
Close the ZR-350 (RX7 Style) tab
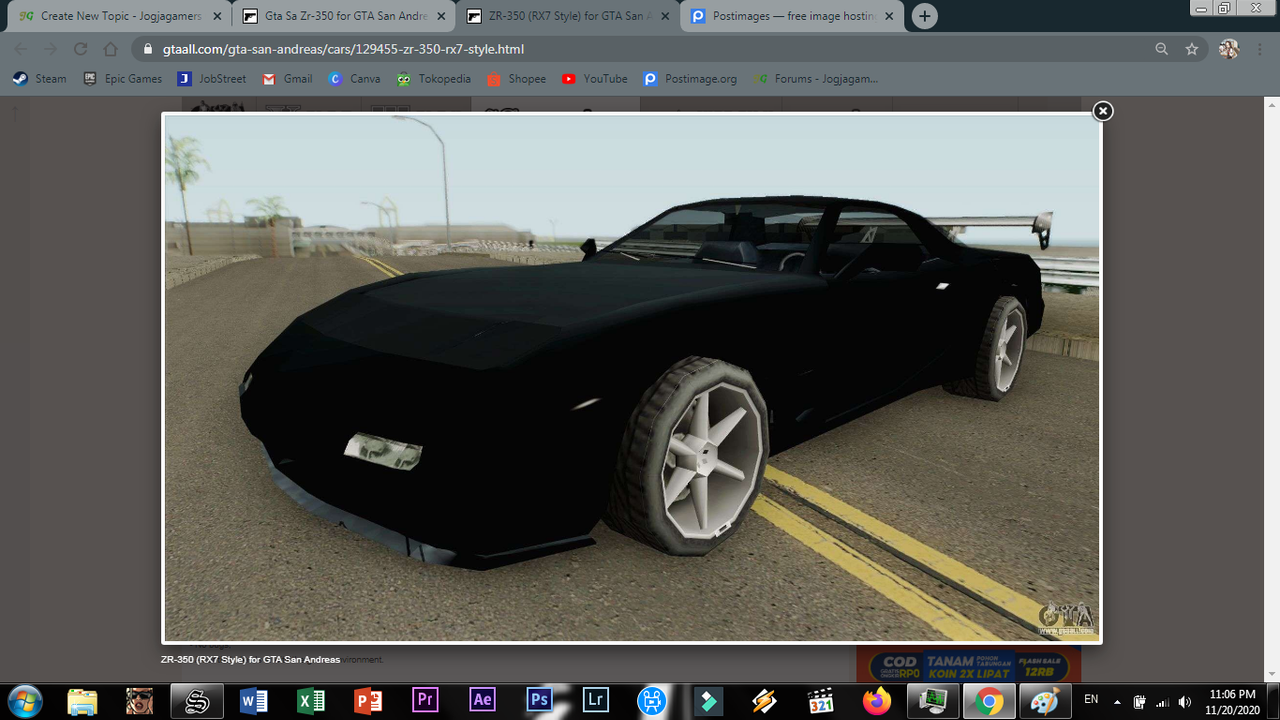(665, 16)
